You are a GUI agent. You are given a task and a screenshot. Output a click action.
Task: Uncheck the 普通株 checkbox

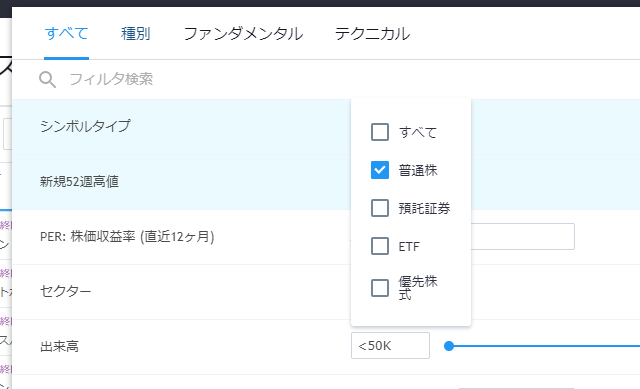pyautogui.click(x=380, y=170)
